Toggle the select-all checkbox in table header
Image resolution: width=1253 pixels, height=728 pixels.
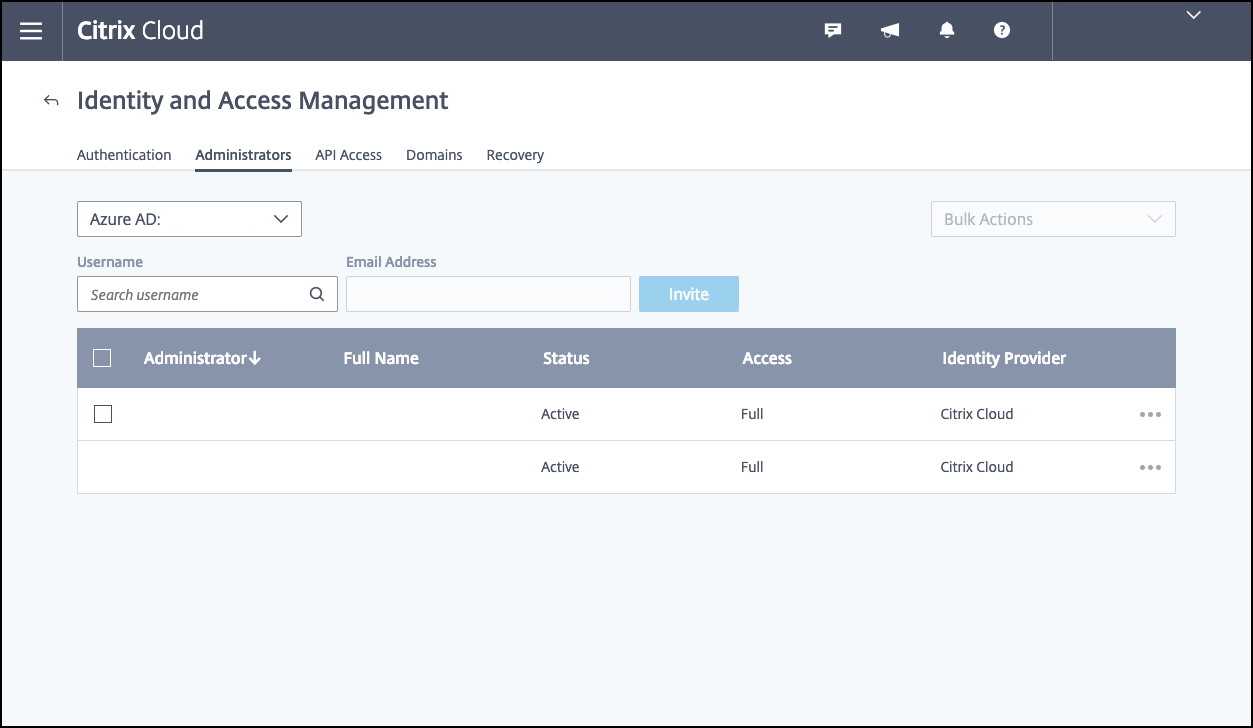tap(102, 358)
